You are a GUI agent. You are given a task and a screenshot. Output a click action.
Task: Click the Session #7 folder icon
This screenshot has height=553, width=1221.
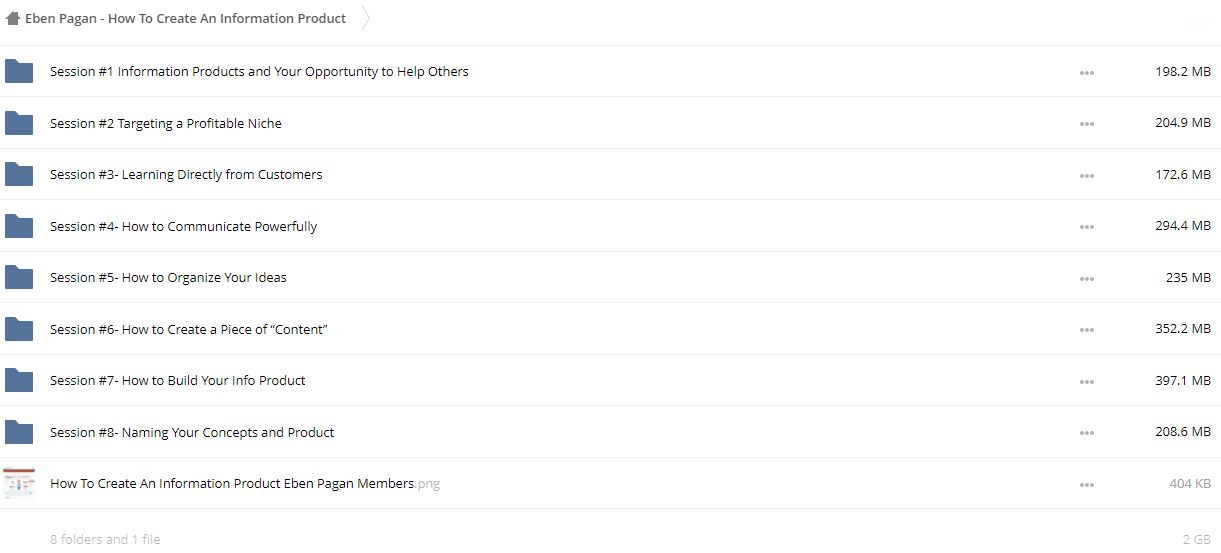click(x=19, y=381)
